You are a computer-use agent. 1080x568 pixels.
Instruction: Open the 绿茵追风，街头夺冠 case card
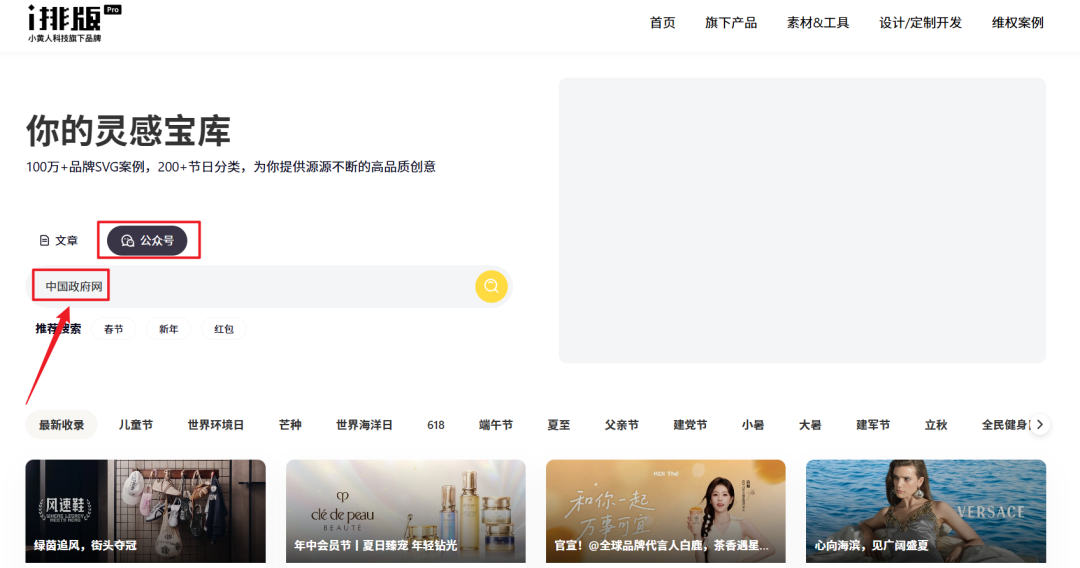point(145,512)
